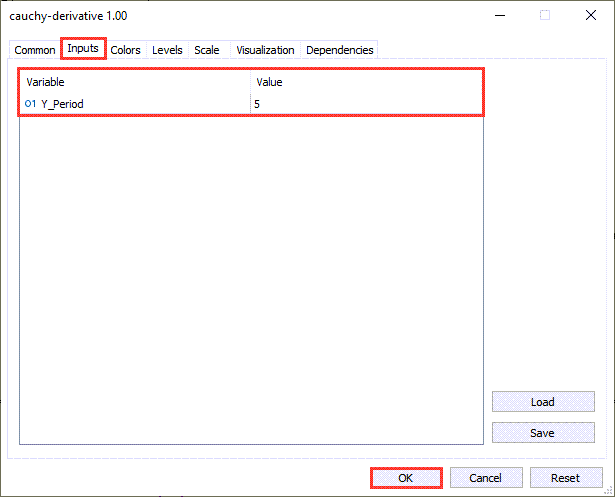Click the Variable column header

tap(135, 82)
